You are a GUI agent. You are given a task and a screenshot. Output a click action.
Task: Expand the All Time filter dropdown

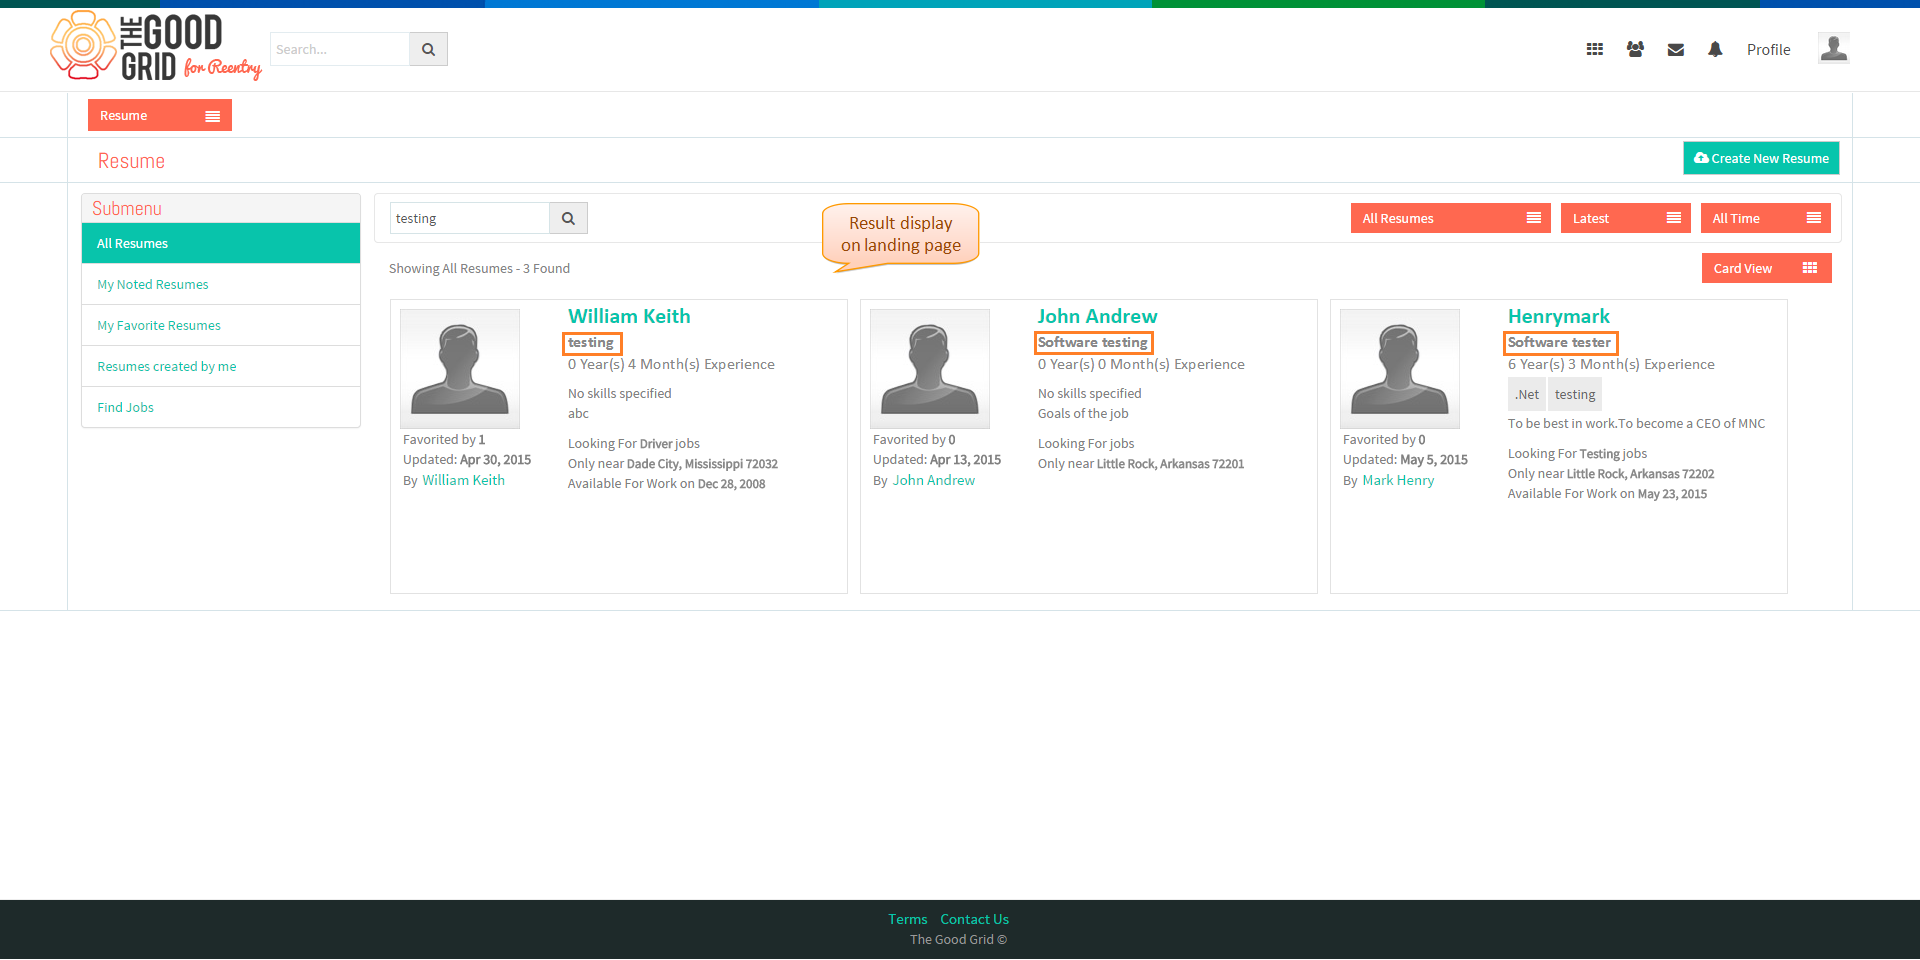click(x=1765, y=218)
